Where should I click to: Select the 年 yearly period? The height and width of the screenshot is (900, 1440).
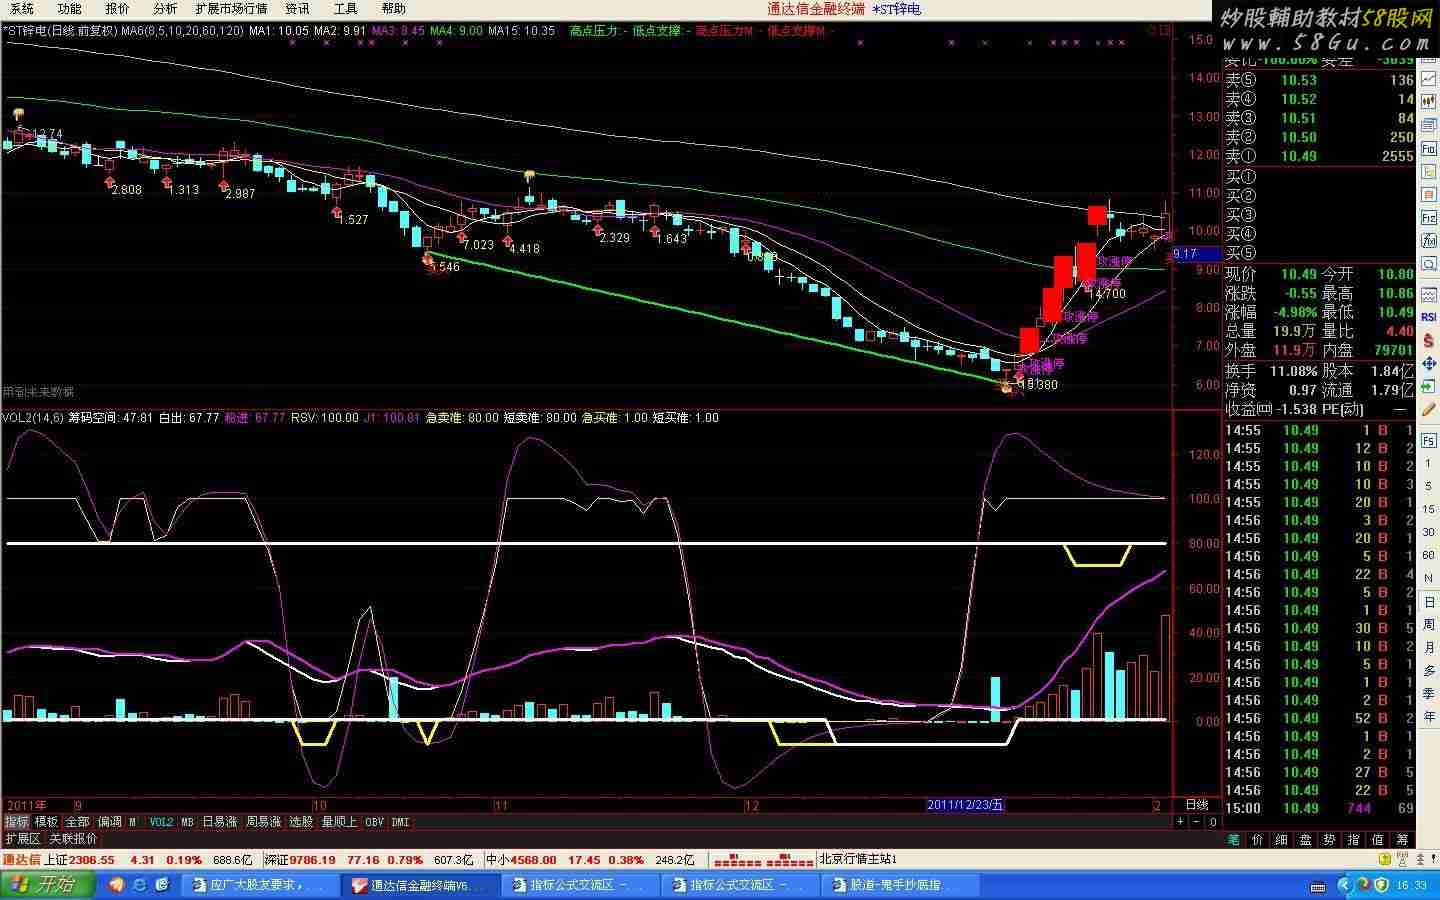click(x=1429, y=716)
